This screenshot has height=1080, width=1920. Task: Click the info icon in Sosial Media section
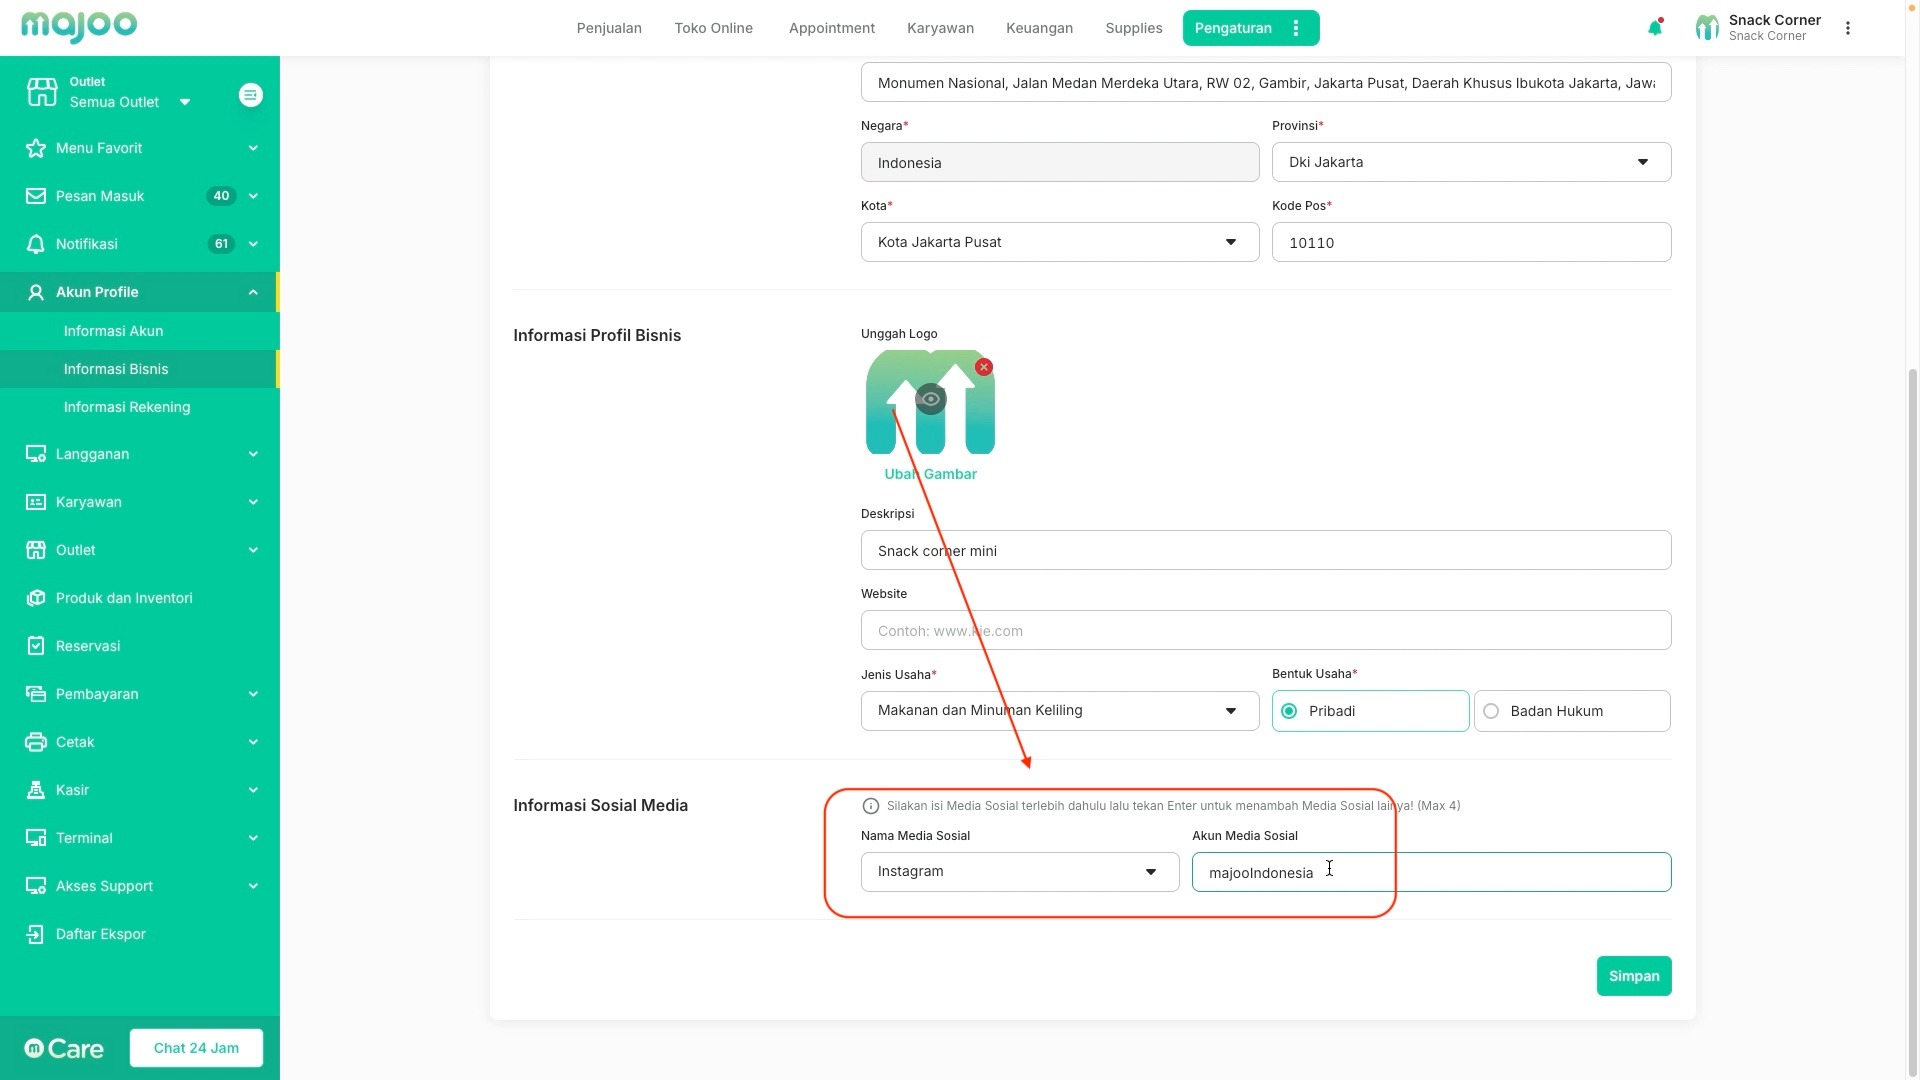[870, 806]
